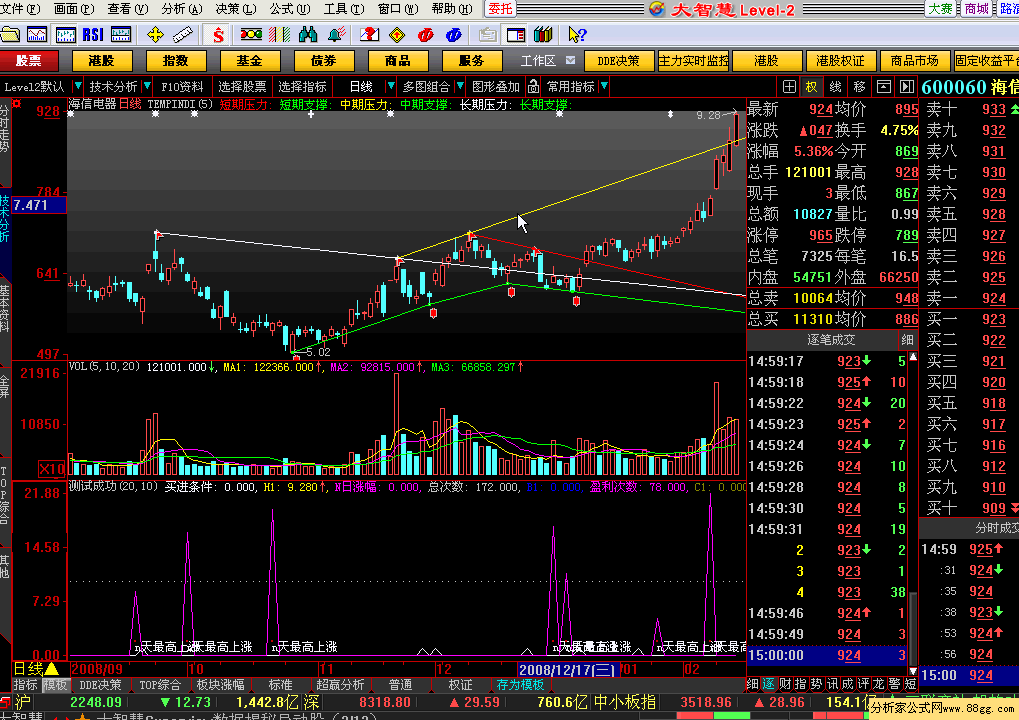Click the X10 volume scale marker
The image size is (1019, 720).
52,469
